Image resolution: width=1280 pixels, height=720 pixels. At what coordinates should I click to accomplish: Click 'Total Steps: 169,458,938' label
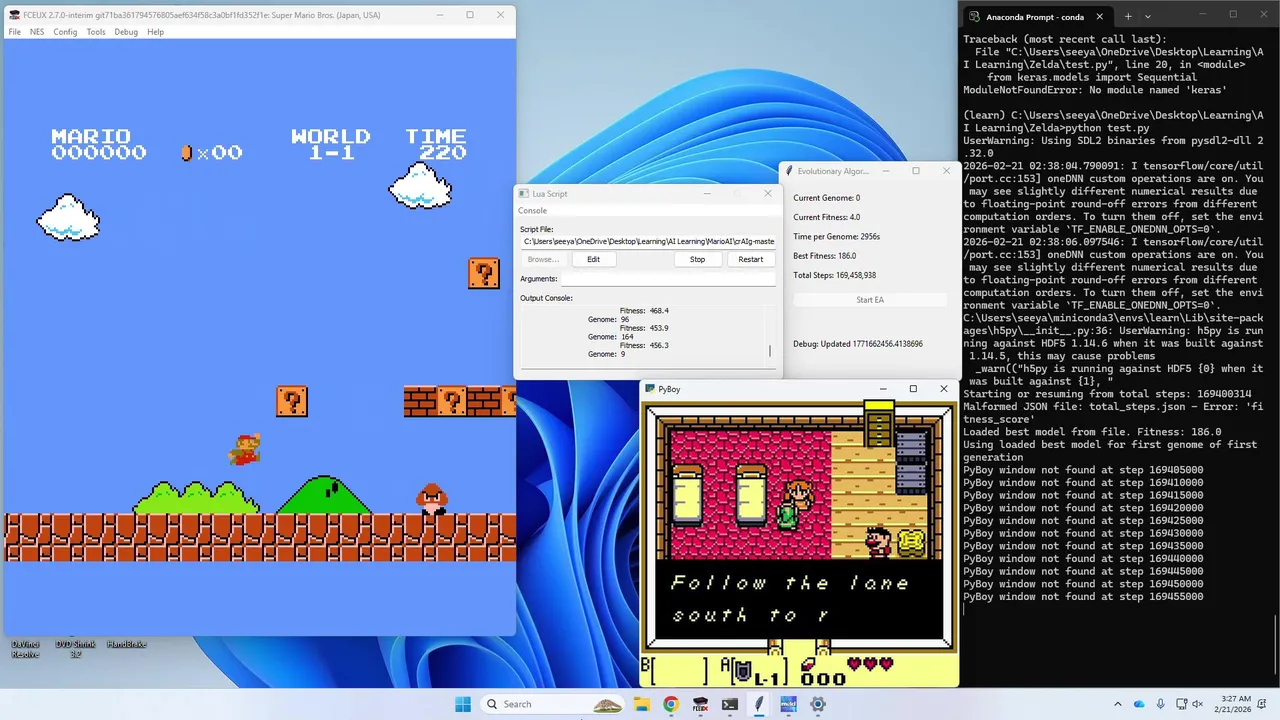click(834, 275)
